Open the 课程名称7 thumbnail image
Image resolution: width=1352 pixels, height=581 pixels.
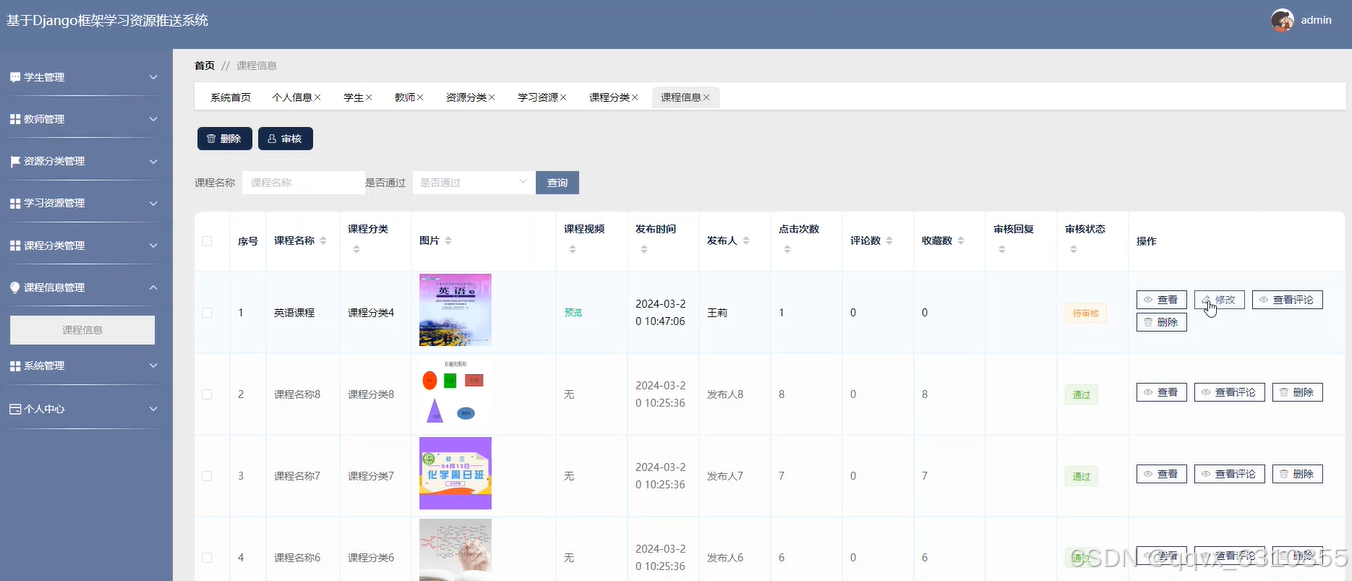455,473
